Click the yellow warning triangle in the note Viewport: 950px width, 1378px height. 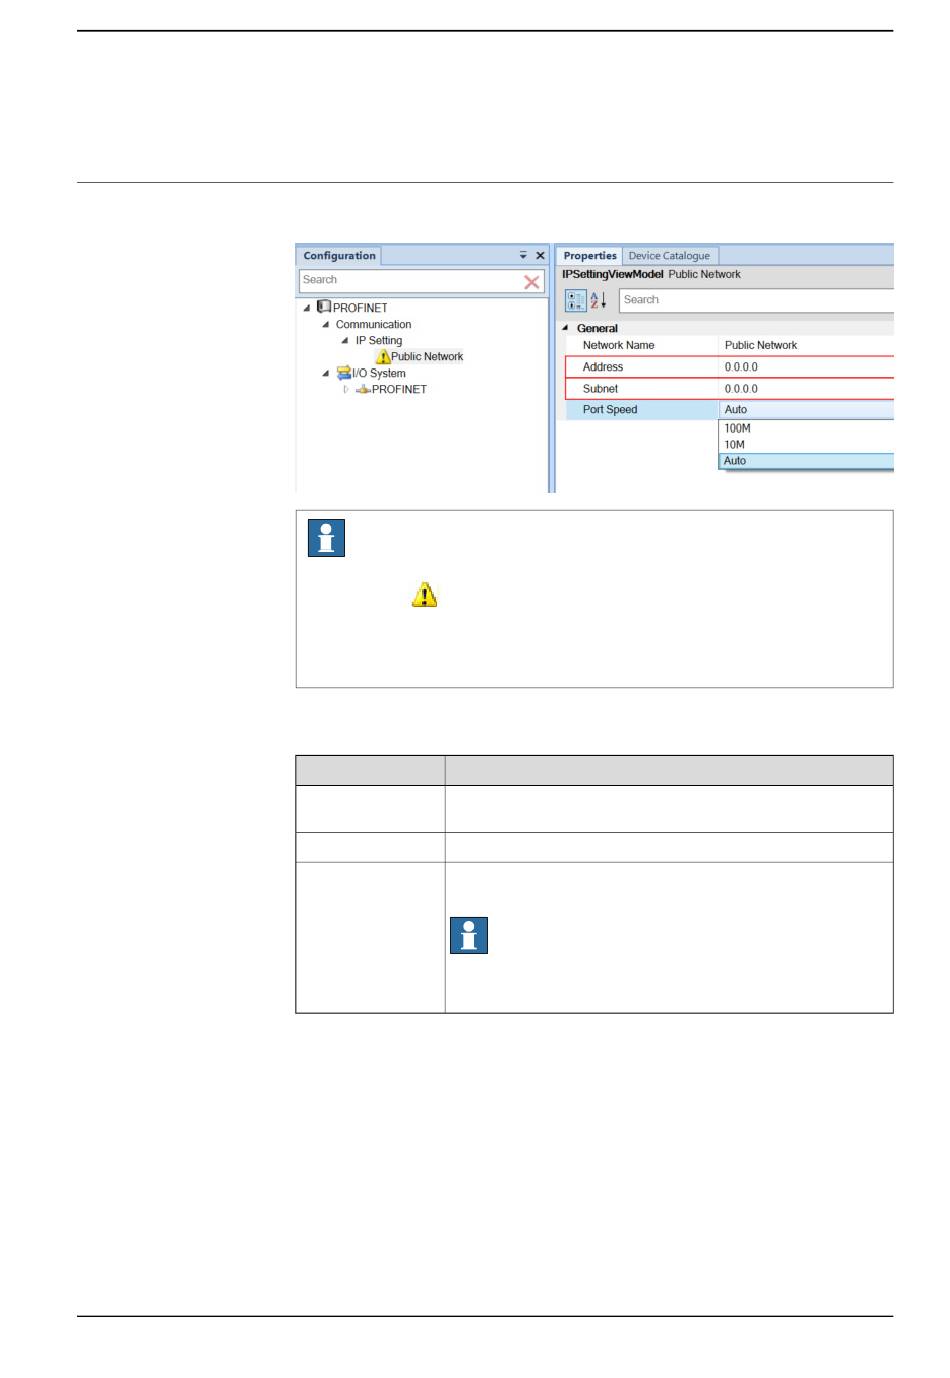point(424,595)
